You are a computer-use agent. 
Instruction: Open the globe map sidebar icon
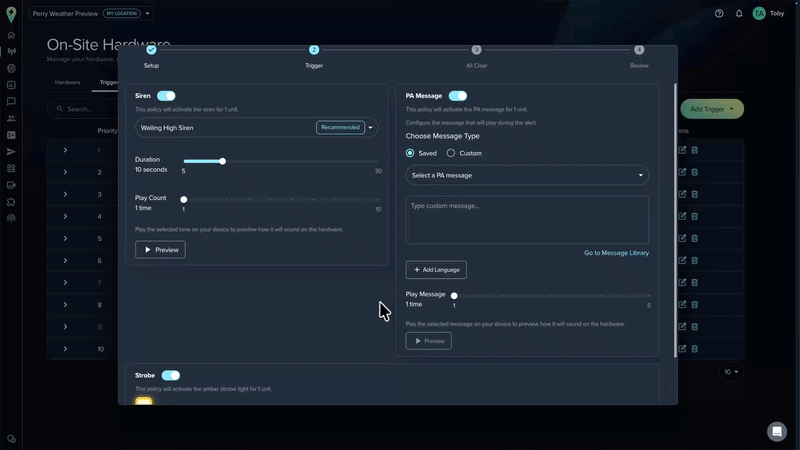(x=11, y=68)
